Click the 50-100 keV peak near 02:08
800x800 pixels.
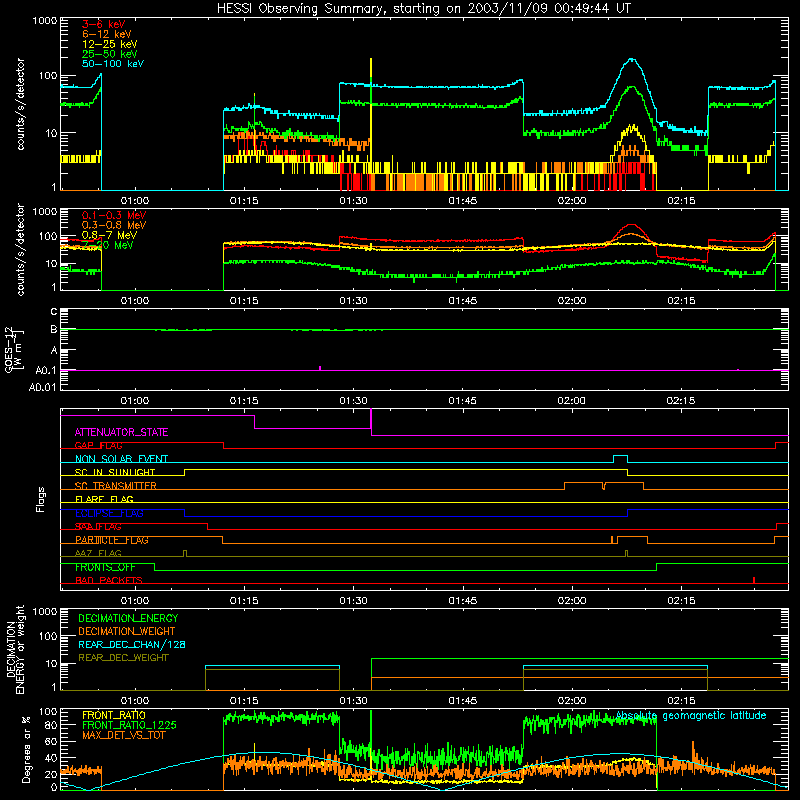(632, 59)
